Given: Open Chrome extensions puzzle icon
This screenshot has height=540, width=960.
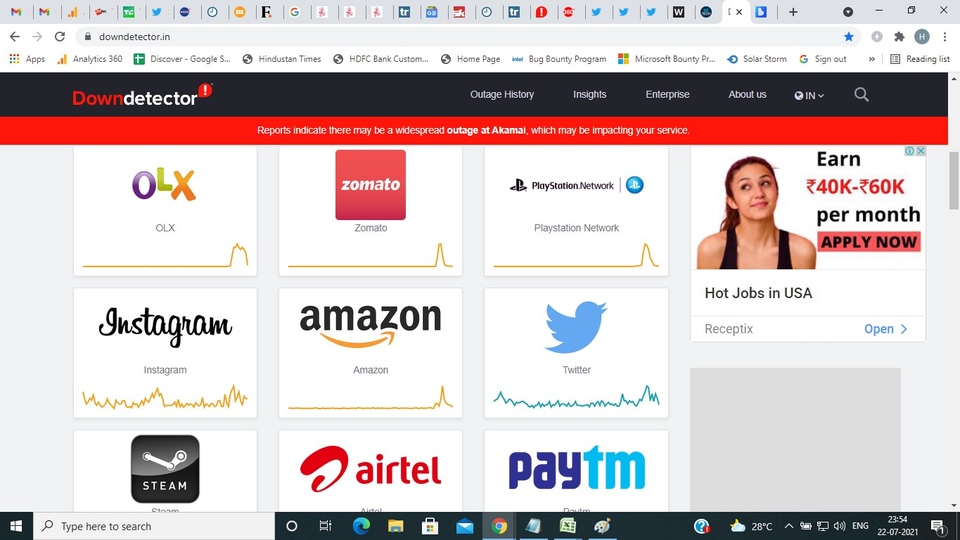Looking at the screenshot, I should 899,37.
